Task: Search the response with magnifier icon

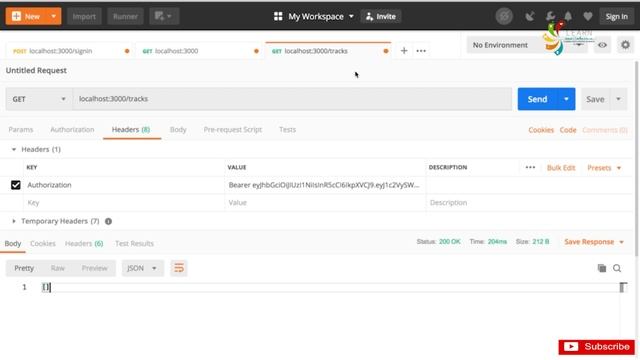Action: coord(617,268)
